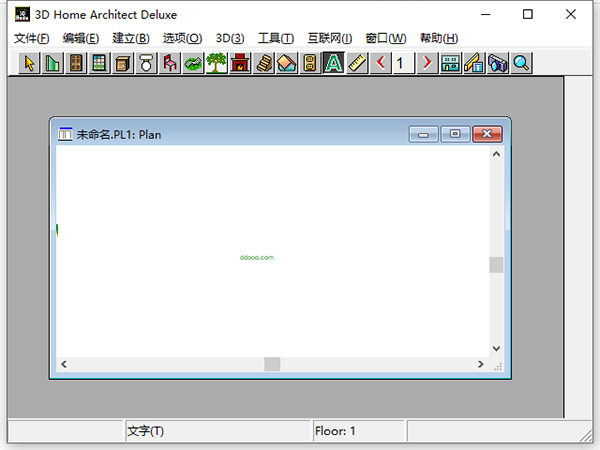Close the 未命名.PL1 Plan window
The height and width of the screenshot is (450, 600).
(x=487, y=134)
